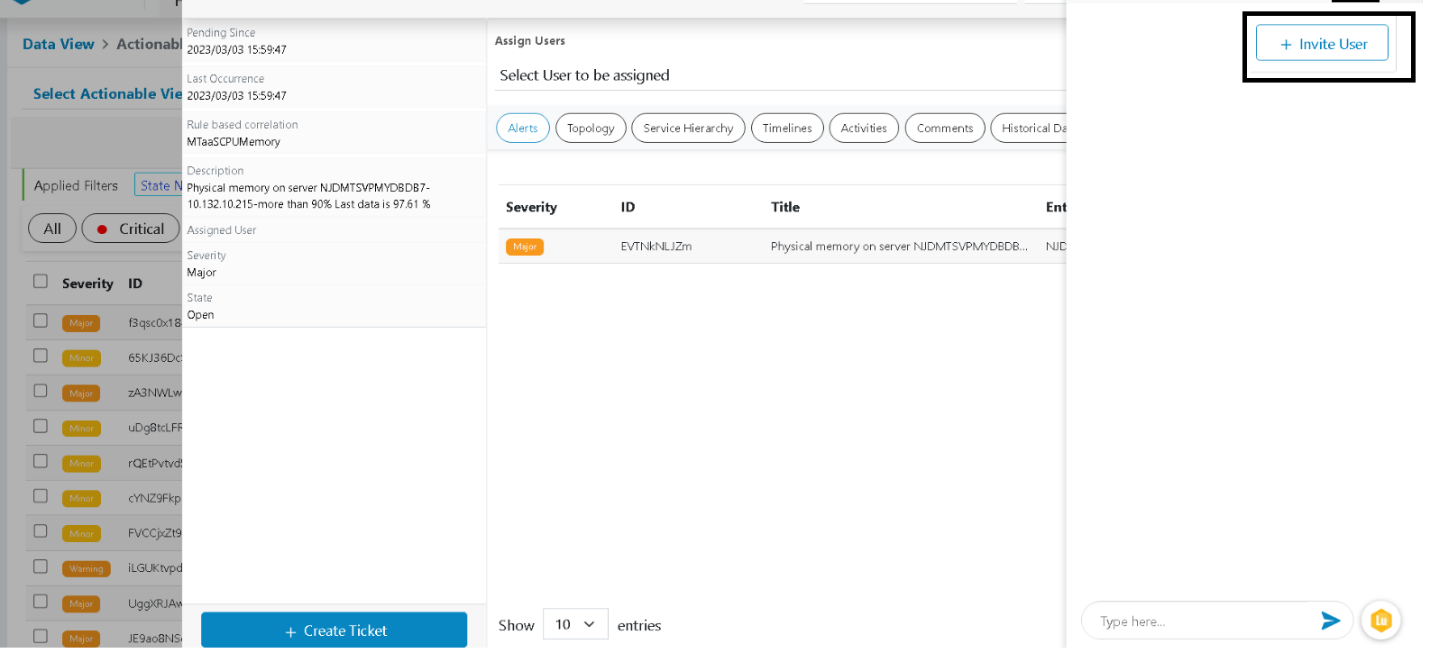The width and height of the screenshot is (1430, 653).
Task: Tick the select-all checkbox beside Severity header
Action: point(40,281)
